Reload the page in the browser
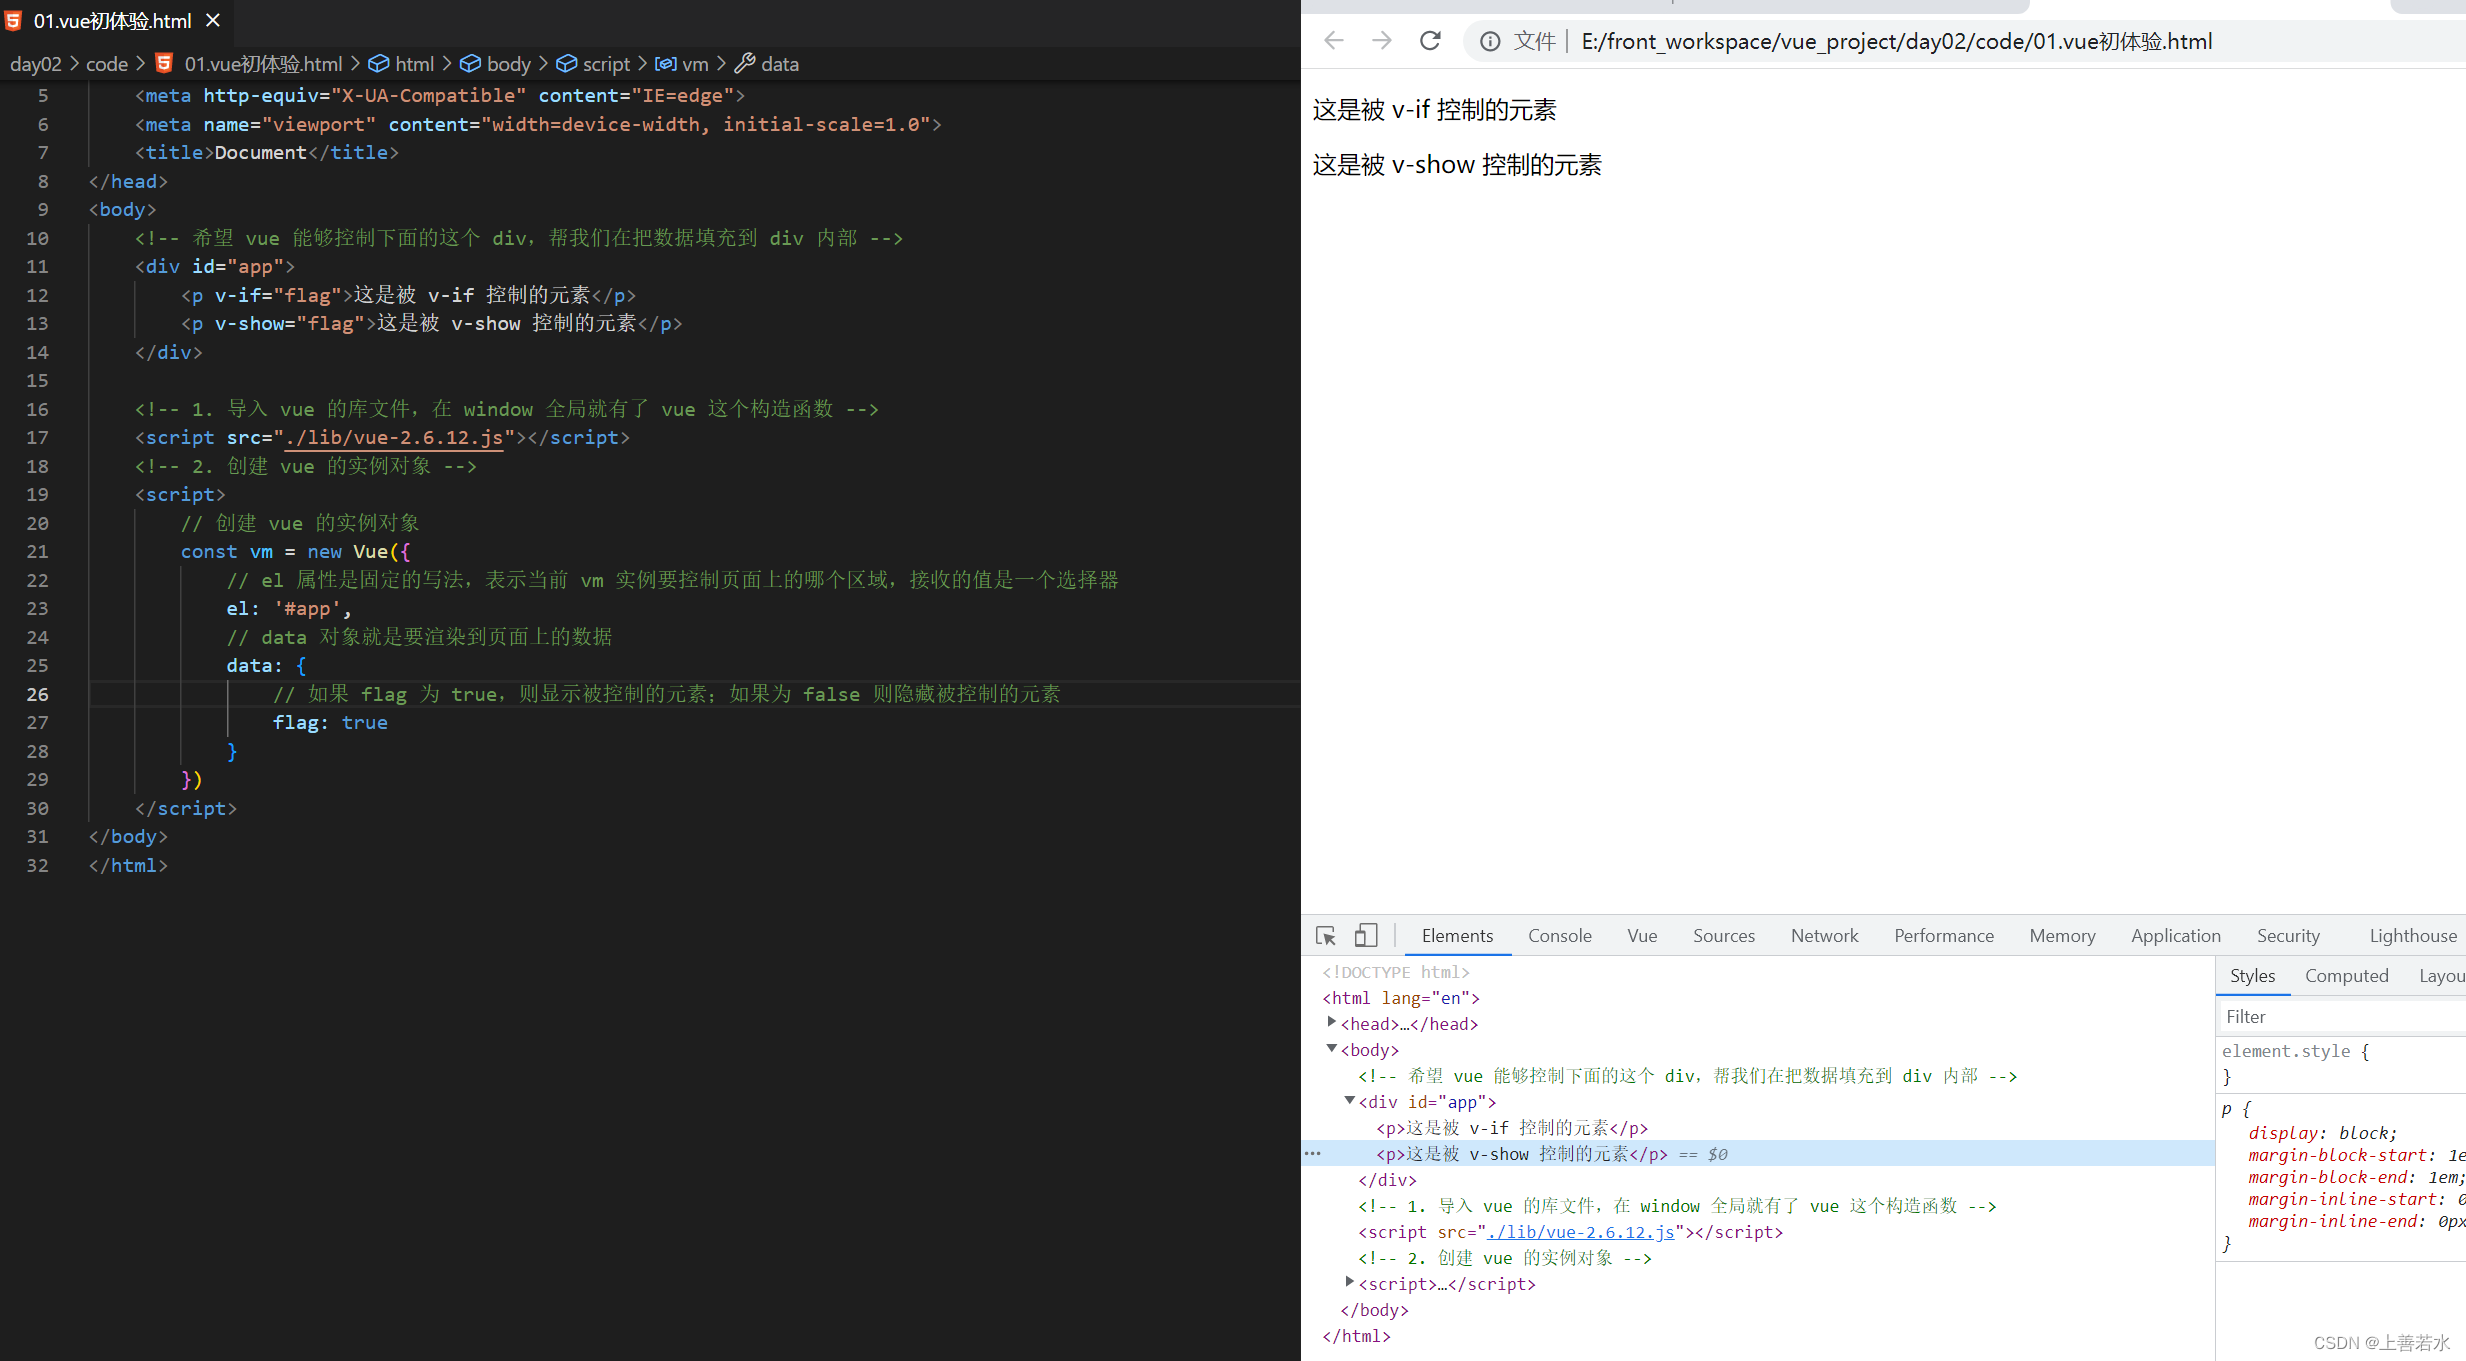2466x1361 pixels. (1430, 41)
